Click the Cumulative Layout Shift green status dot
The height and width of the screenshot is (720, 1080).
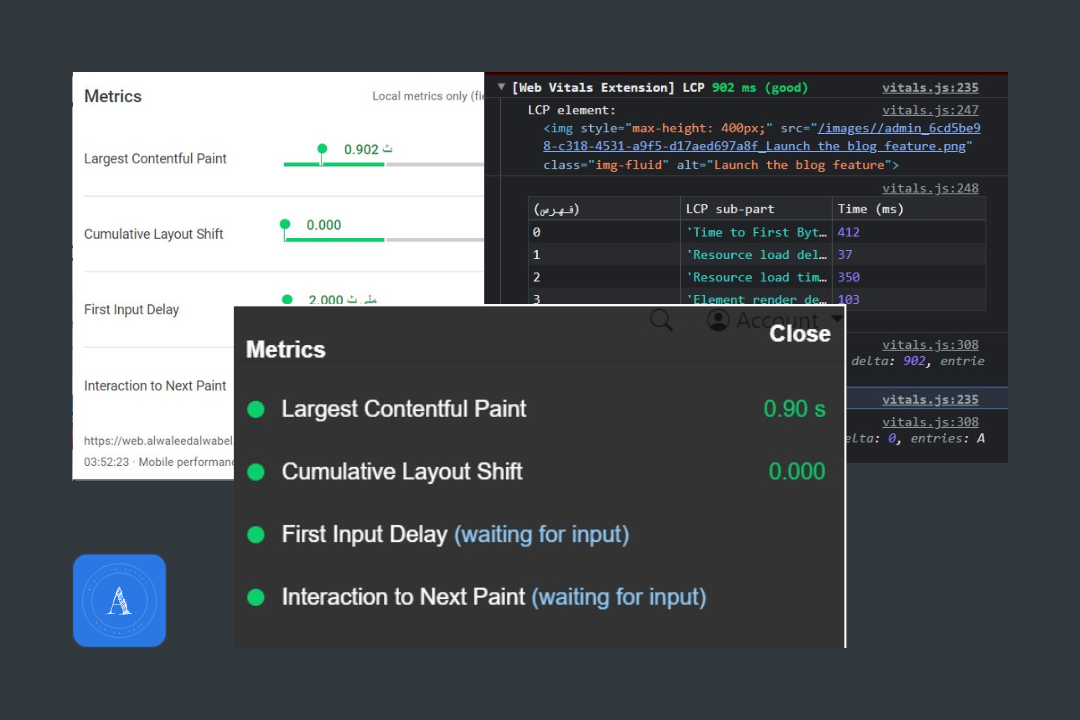pyautogui.click(x=256, y=472)
